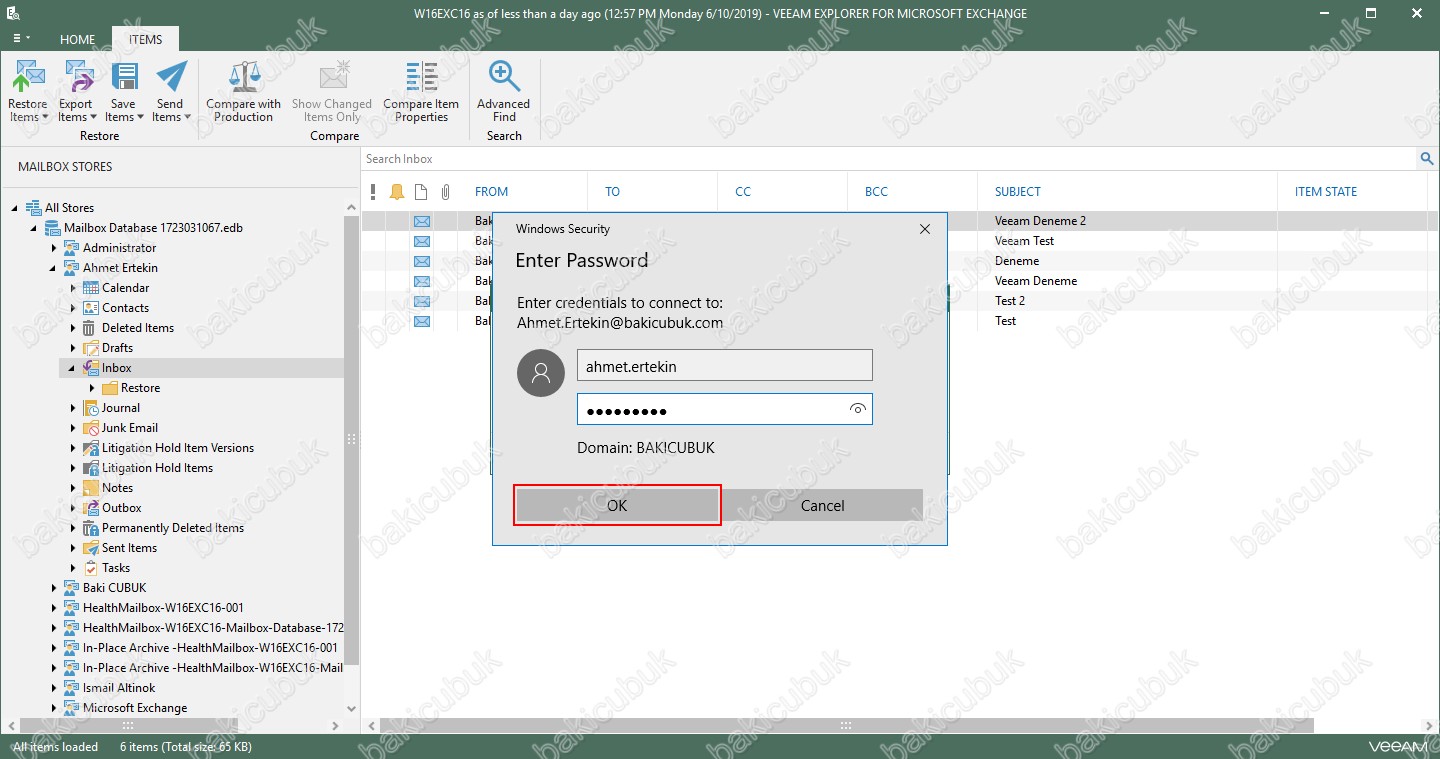Select envelope icon of Veeam Test row

422,241
